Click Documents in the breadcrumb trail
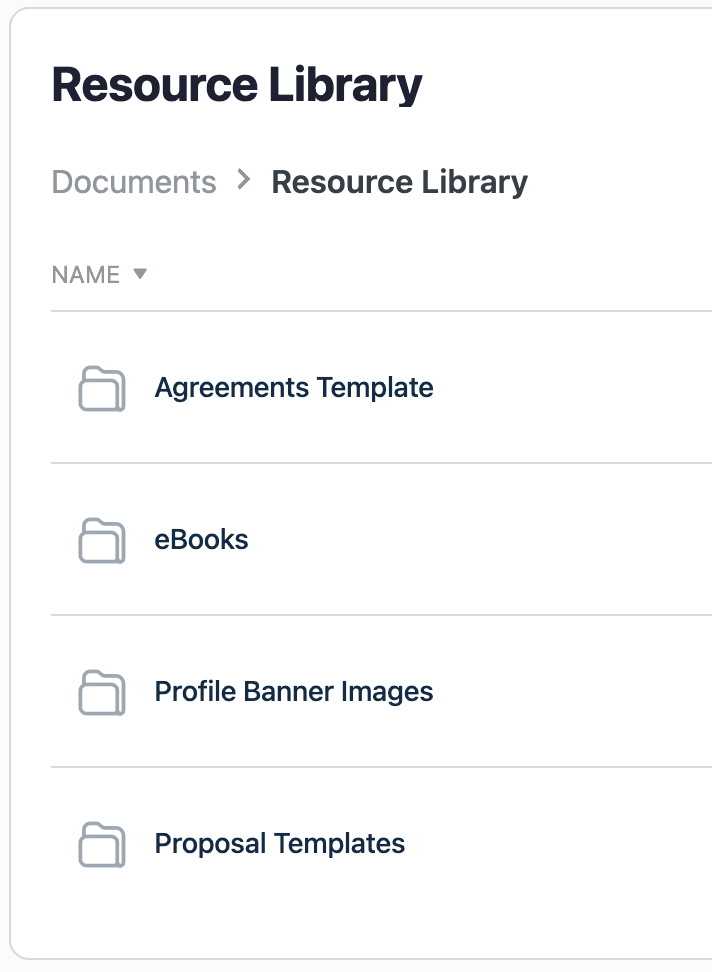 (x=134, y=182)
